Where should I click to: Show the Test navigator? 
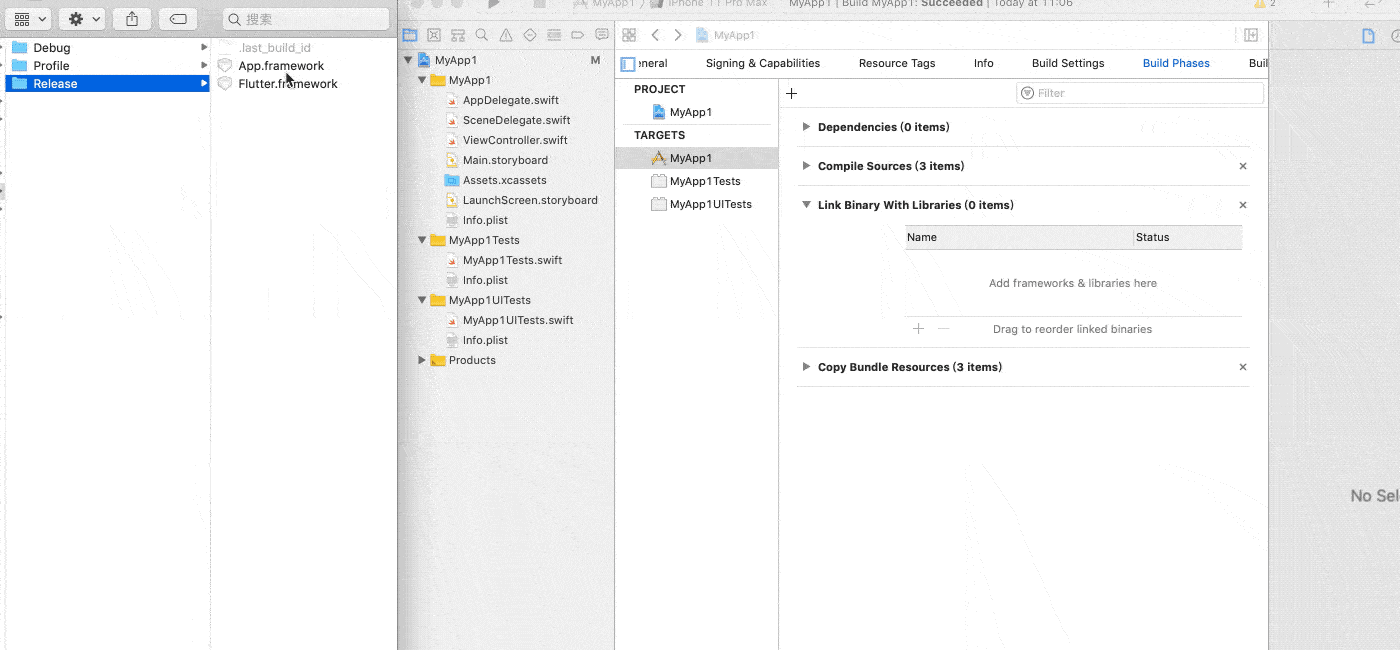[530, 35]
